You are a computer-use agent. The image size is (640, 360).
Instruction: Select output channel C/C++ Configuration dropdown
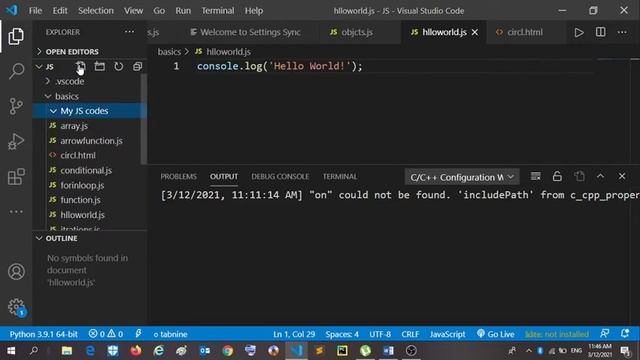(462, 177)
